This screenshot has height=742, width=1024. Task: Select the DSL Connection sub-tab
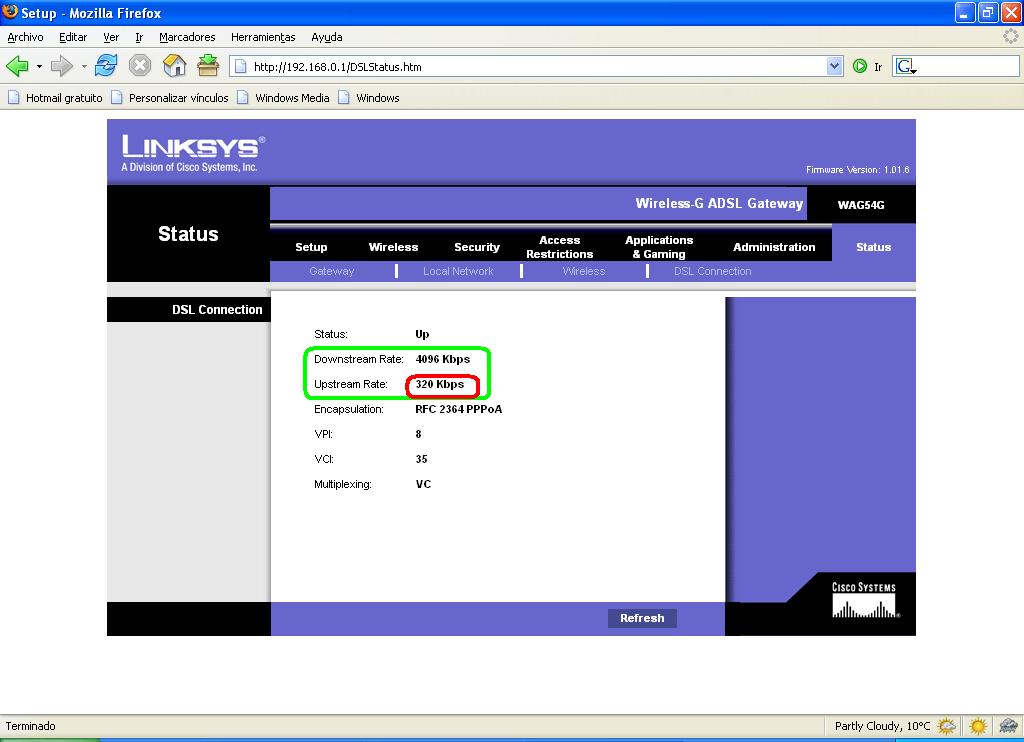(712, 271)
